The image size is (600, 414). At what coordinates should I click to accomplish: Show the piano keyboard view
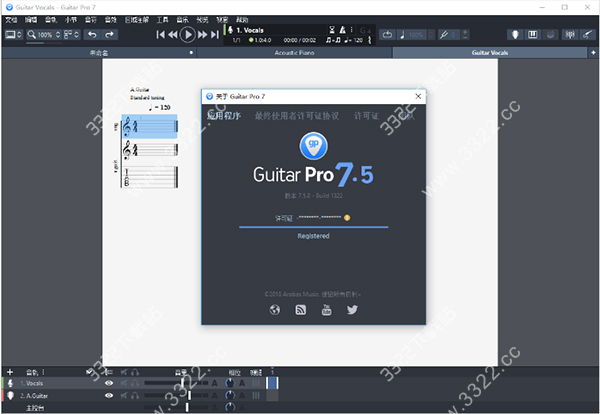tap(533, 35)
